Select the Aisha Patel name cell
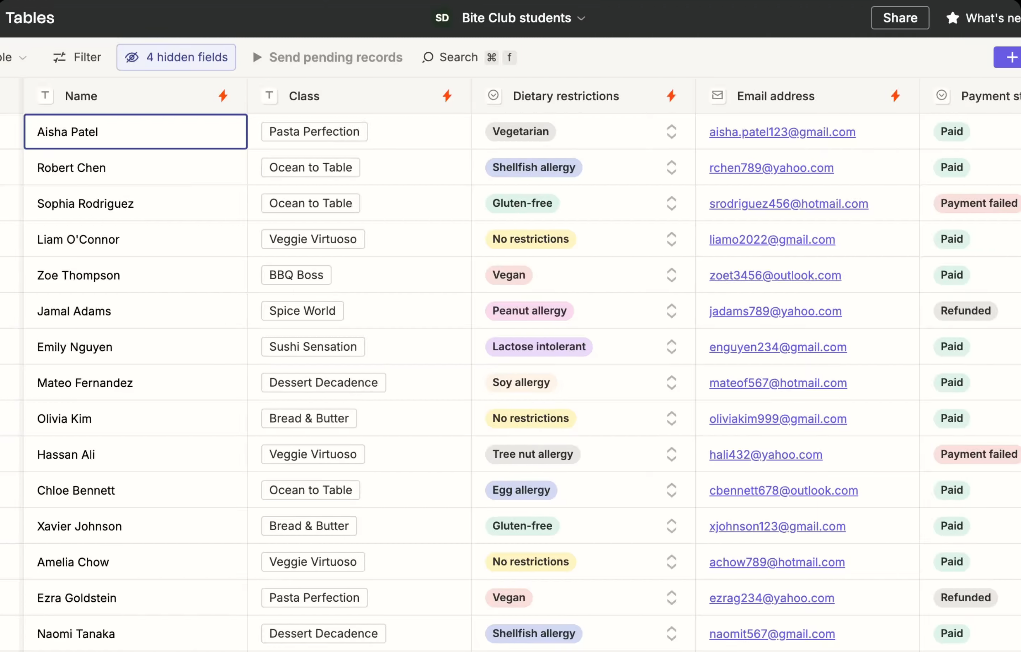 pos(135,132)
